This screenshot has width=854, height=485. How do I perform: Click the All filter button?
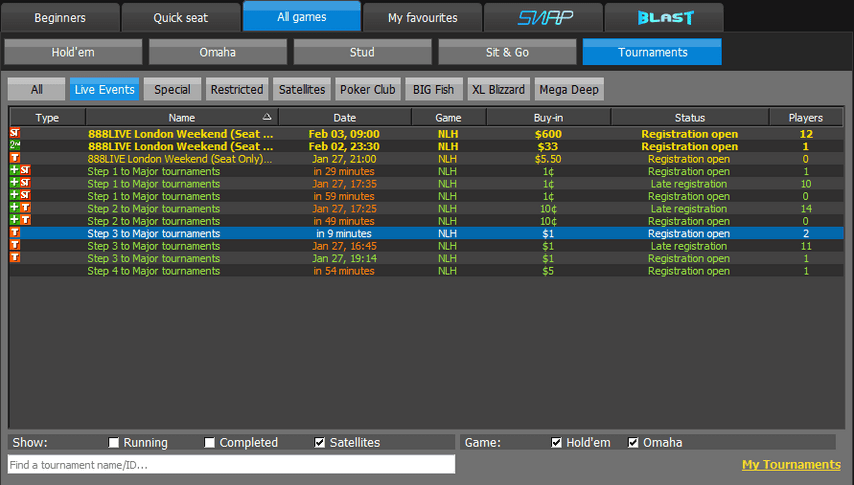pyautogui.click(x=36, y=89)
